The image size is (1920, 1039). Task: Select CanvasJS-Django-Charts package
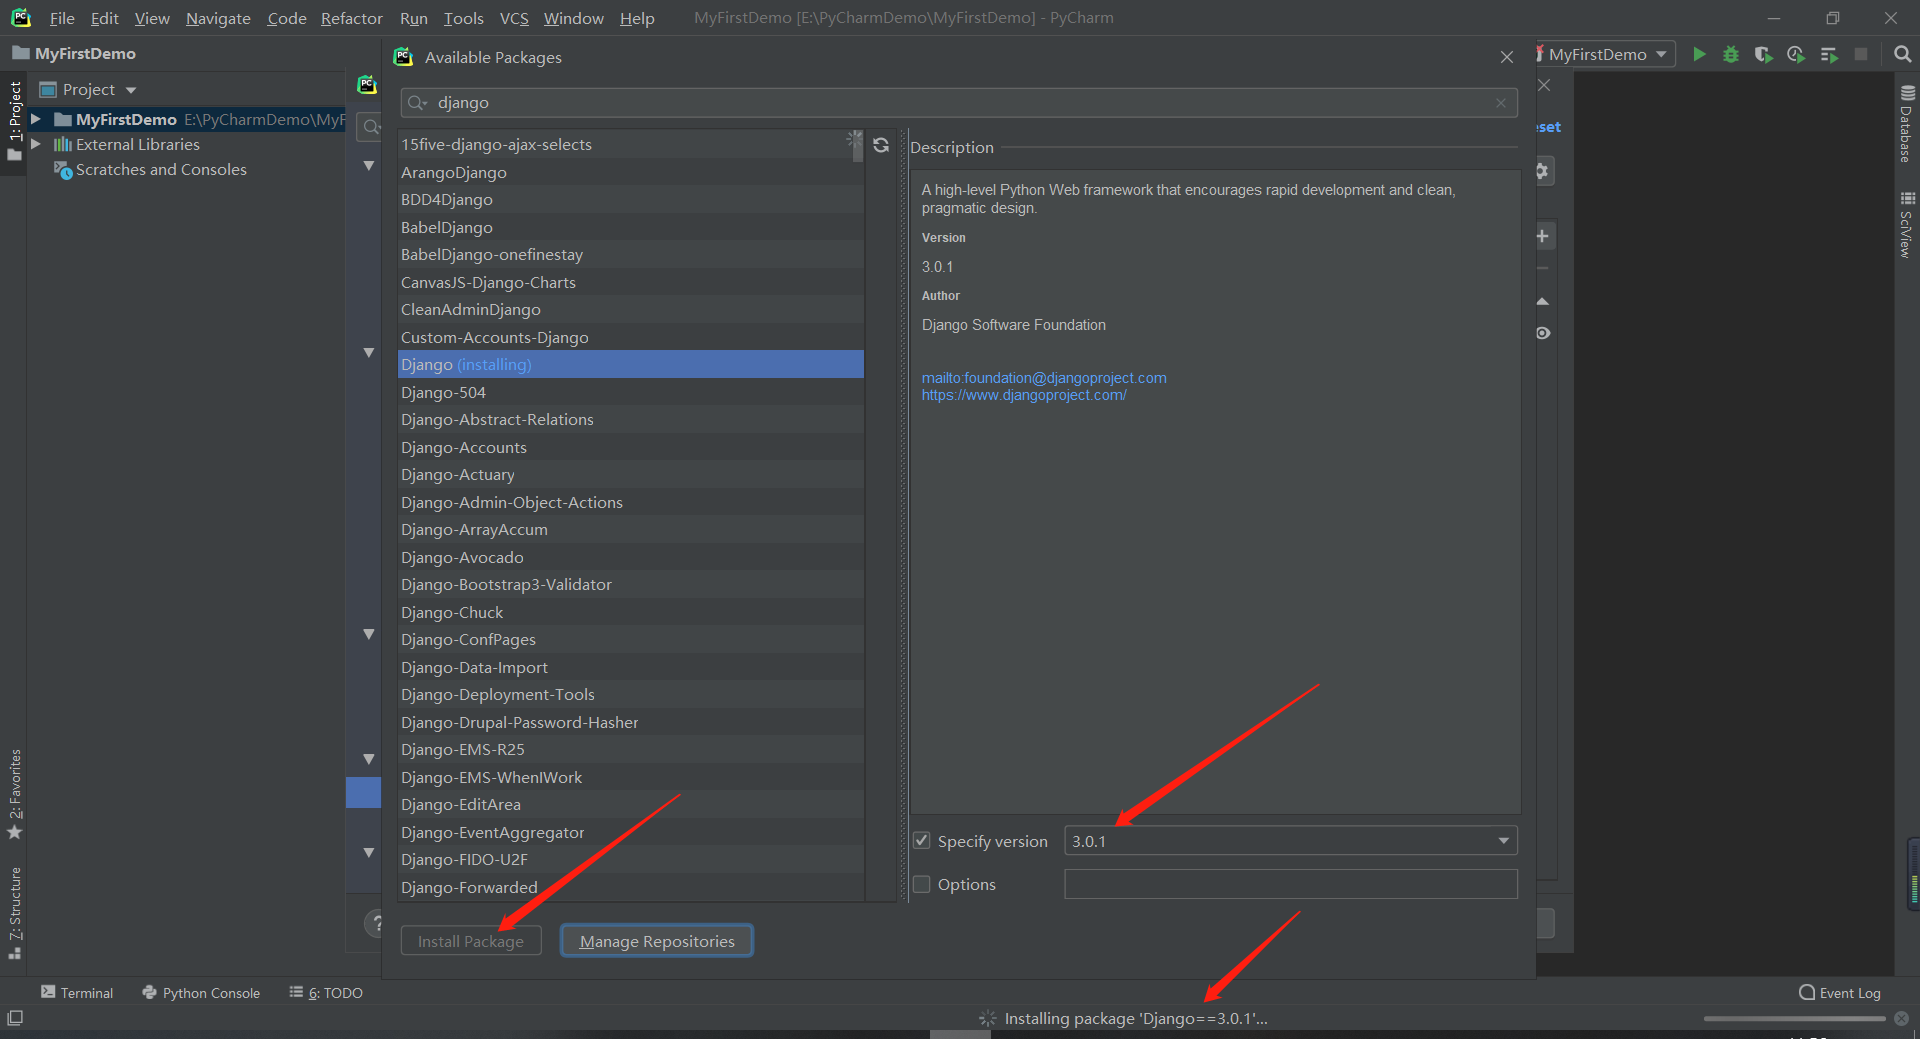[x=631, y=282]
